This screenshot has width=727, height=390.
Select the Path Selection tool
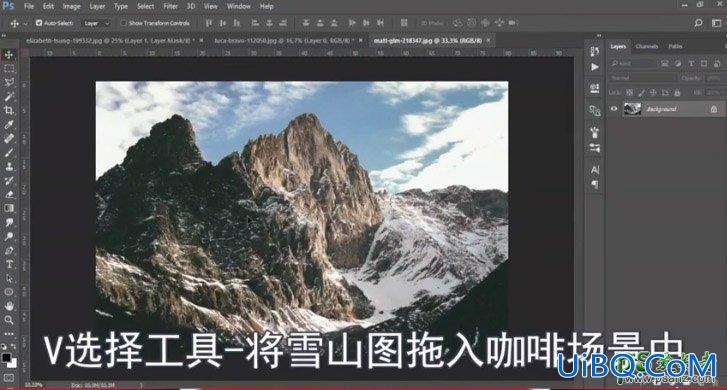pos(9,278)
